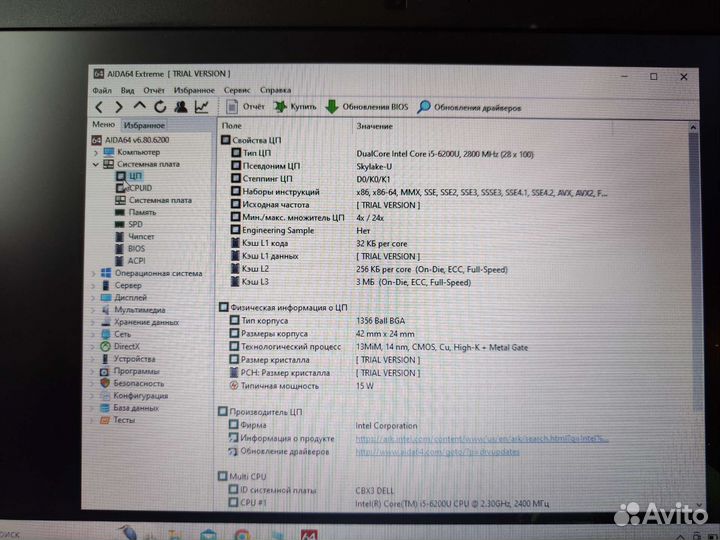
Task: Expand the Операционная система node arrow
Action: [x=94, y=274]
